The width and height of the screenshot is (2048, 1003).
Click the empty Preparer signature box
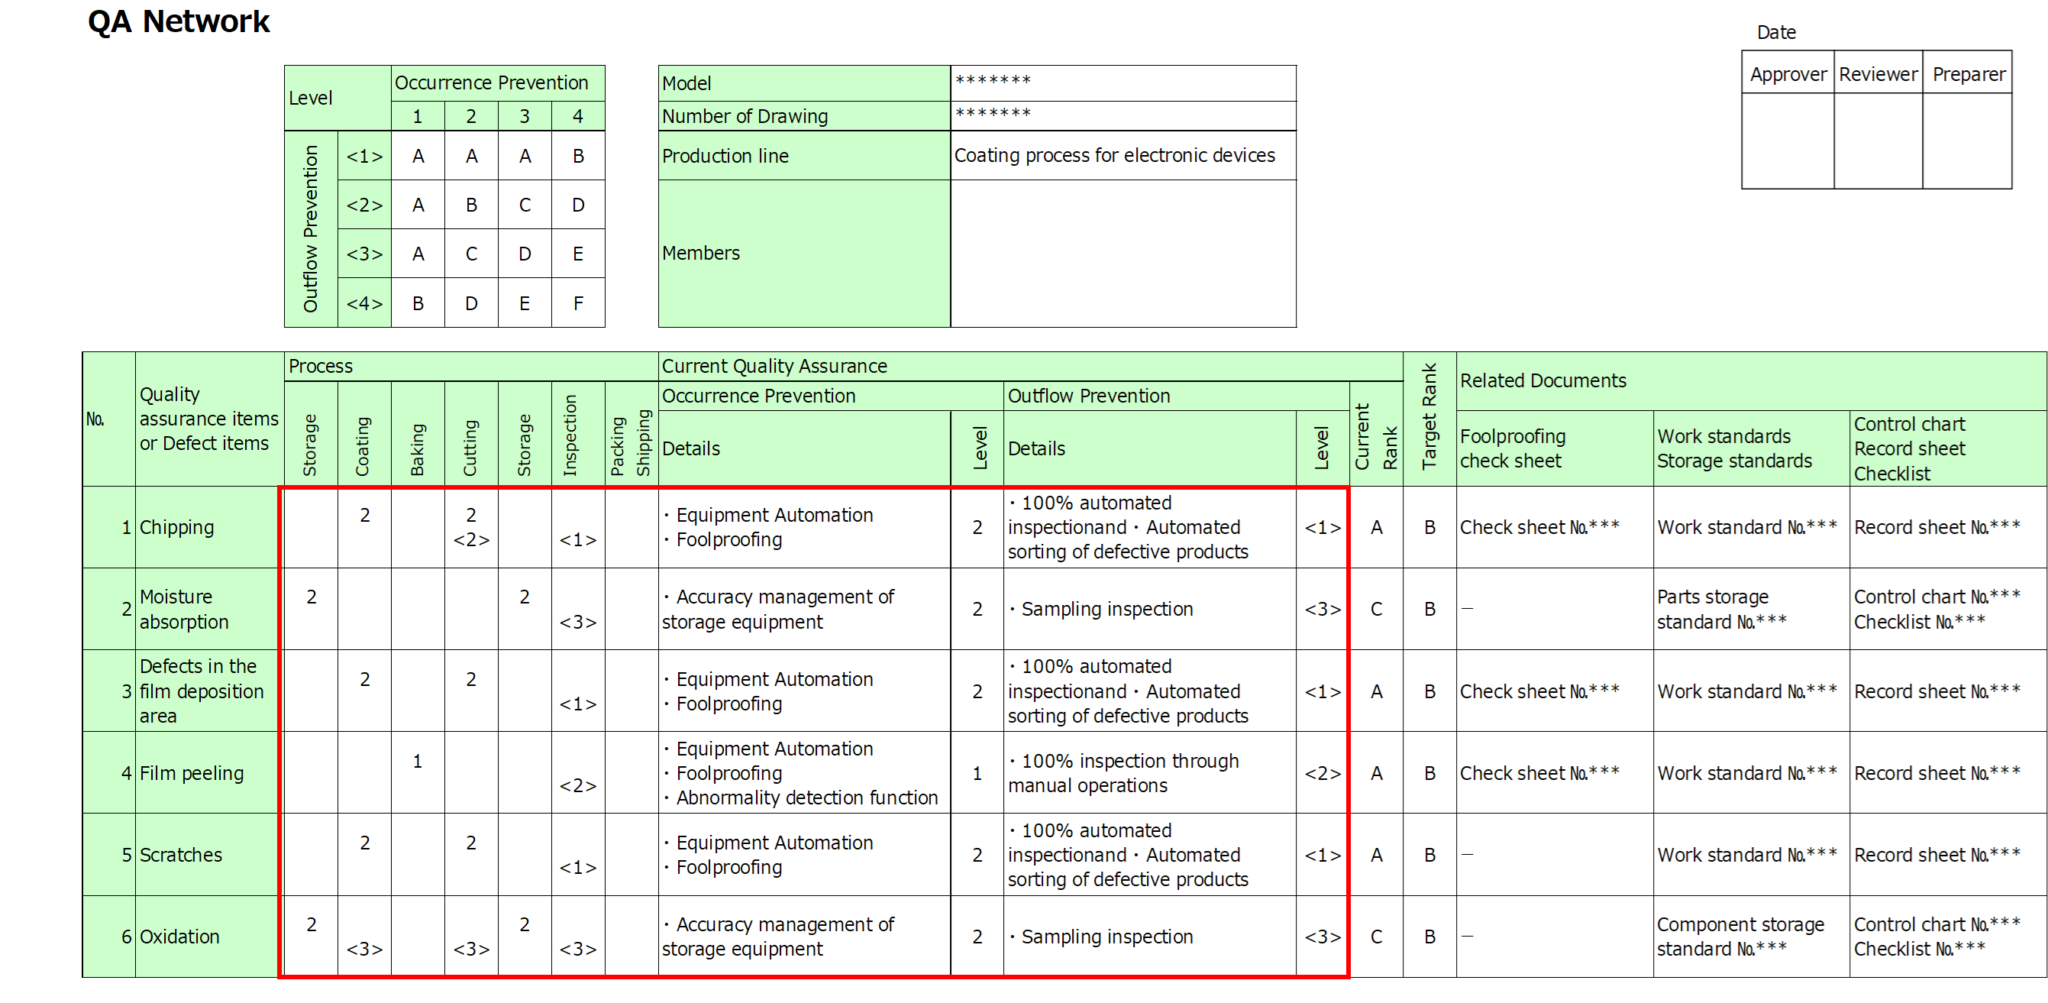click(x=1967, y=141)
